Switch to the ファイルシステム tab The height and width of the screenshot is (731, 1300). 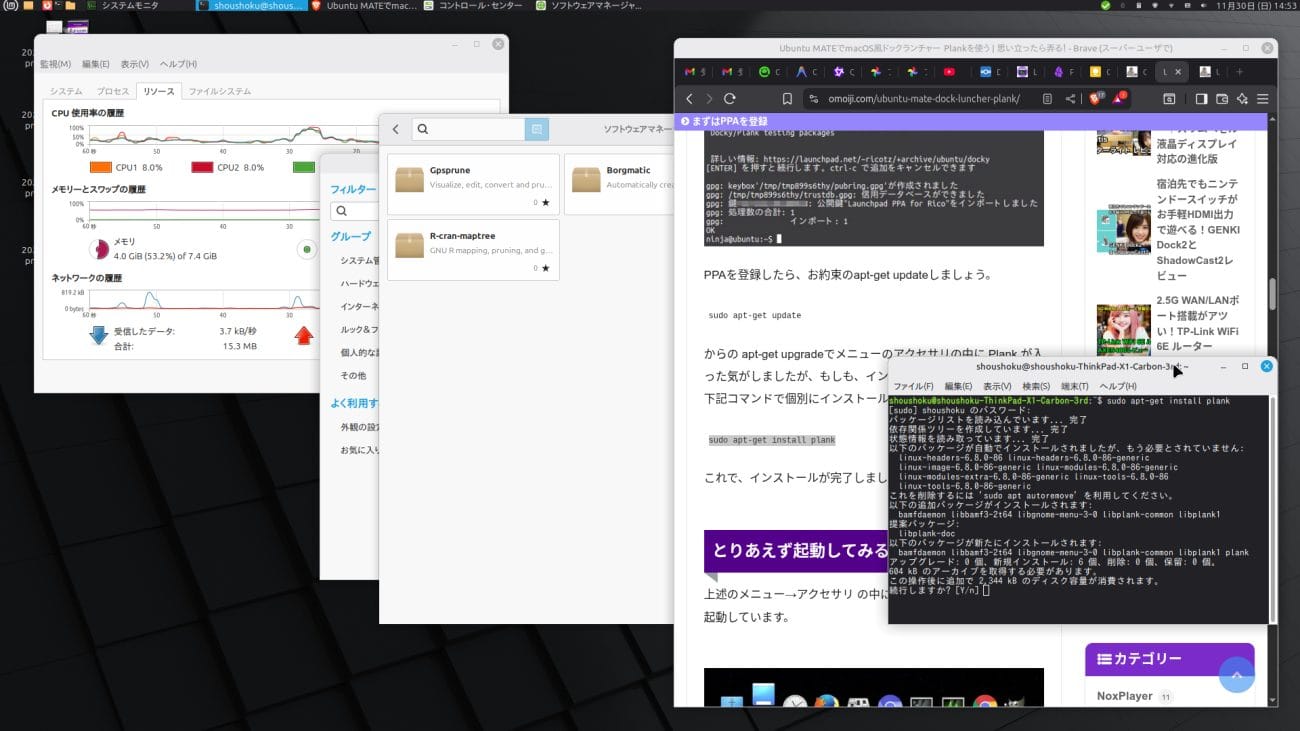click(220, 91)
